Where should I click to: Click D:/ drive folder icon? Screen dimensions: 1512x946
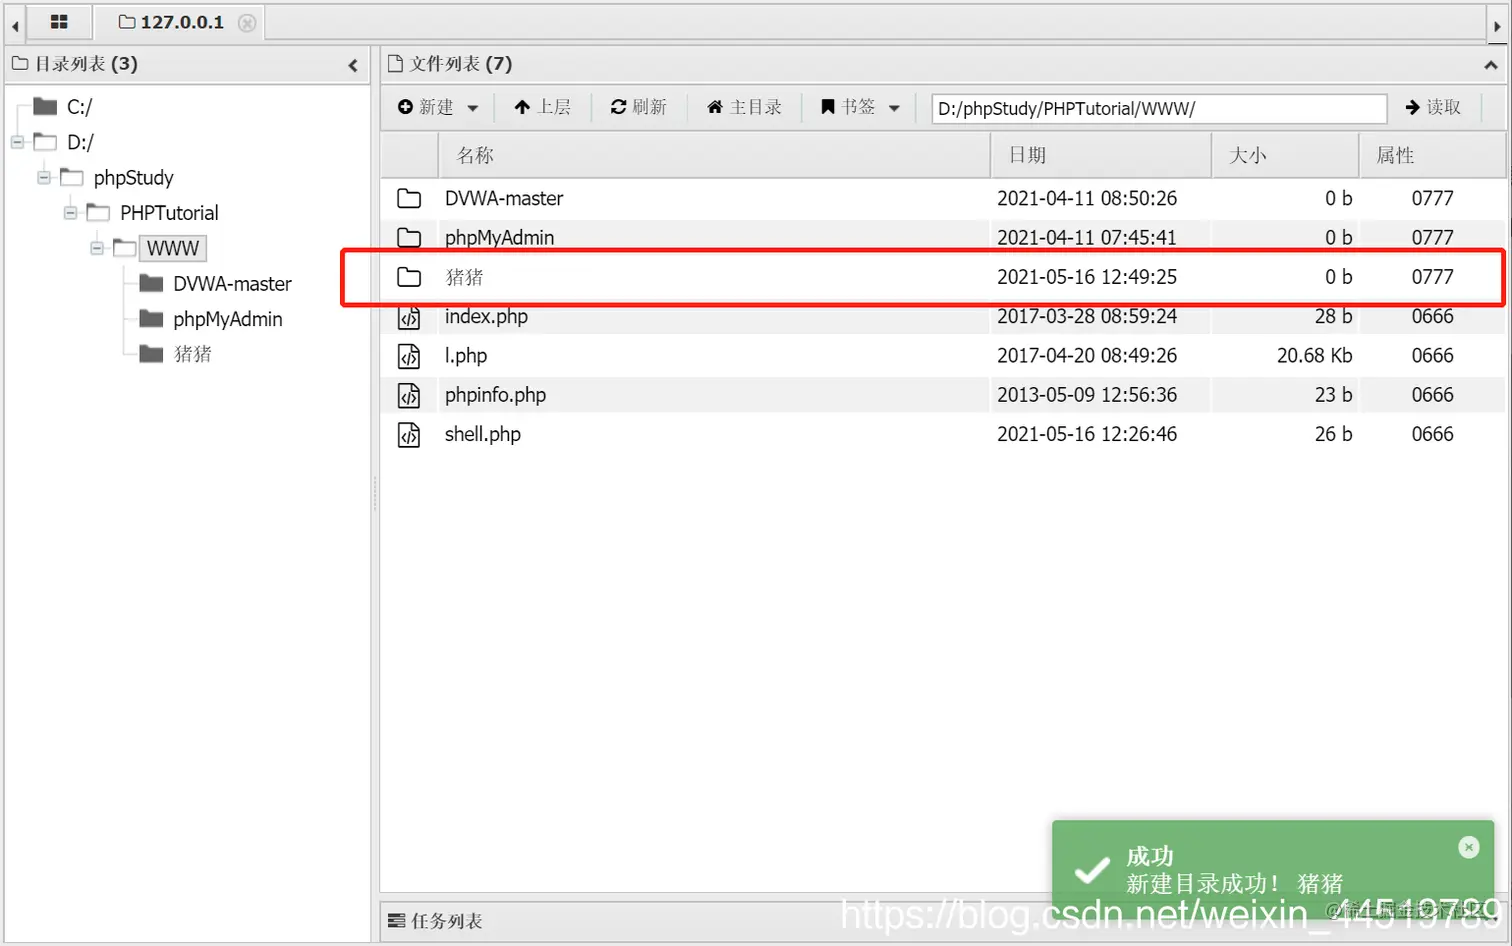click(x=45, y=141)
